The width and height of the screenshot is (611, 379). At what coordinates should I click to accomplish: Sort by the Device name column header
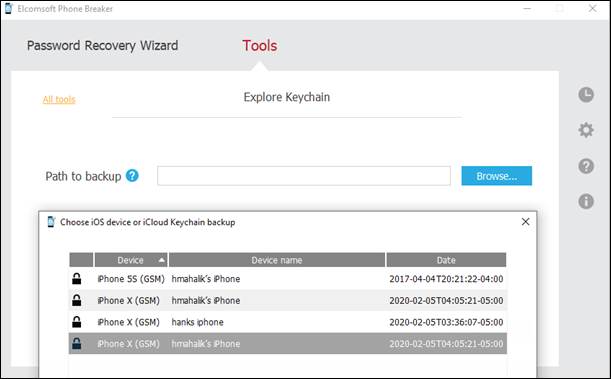pos(277,260)
